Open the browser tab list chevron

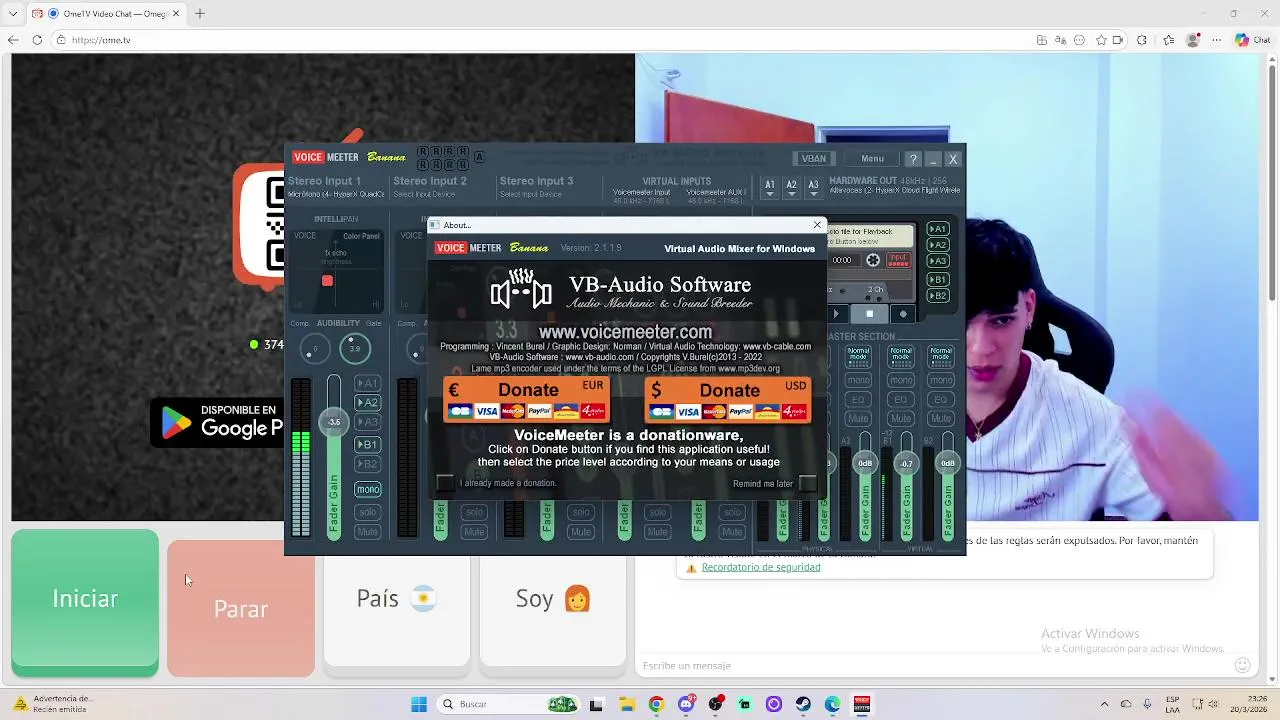point(14,14)
